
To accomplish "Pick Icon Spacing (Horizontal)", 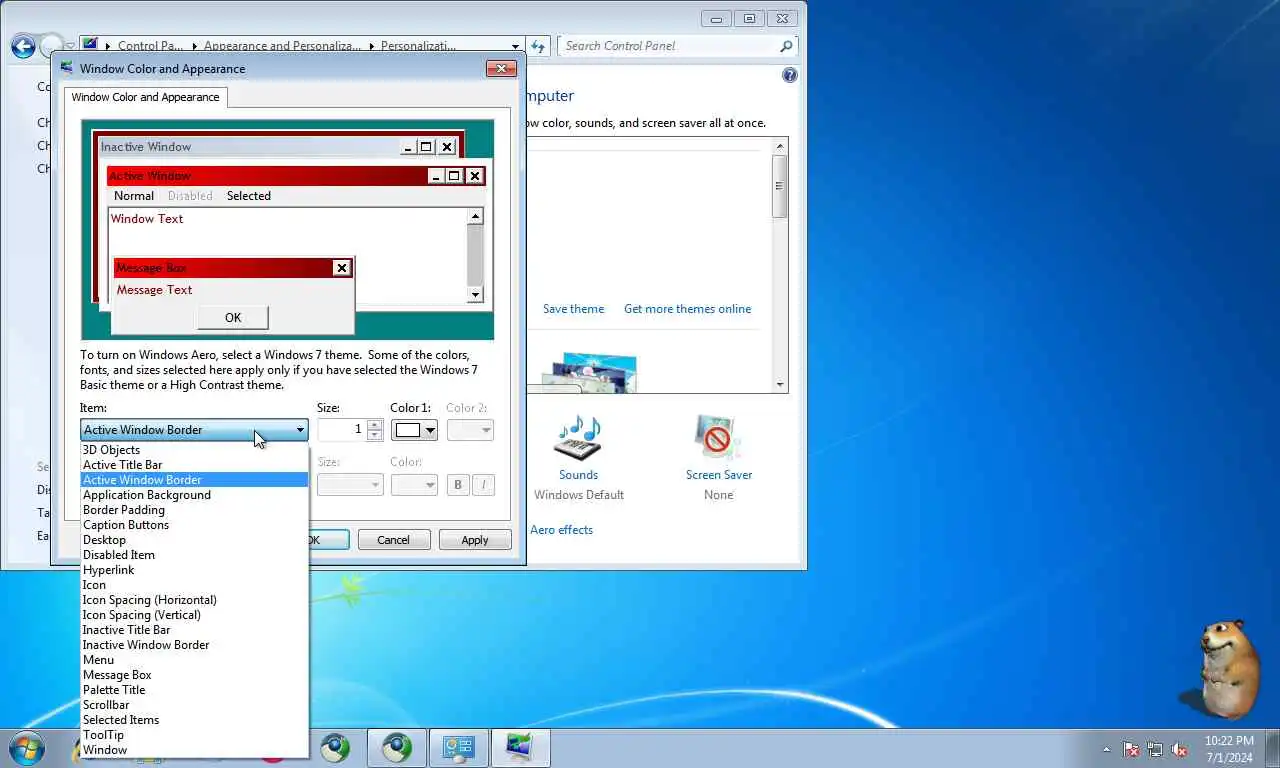I will point(194,600).
